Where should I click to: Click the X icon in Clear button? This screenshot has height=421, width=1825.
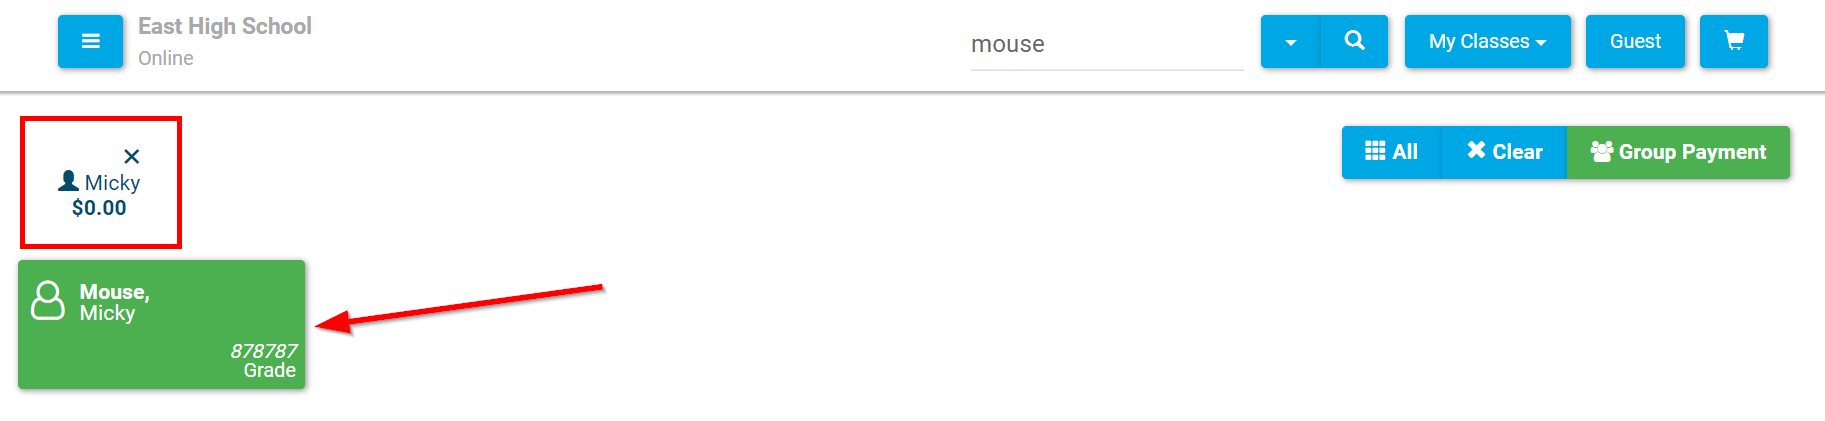(1476, 150)
